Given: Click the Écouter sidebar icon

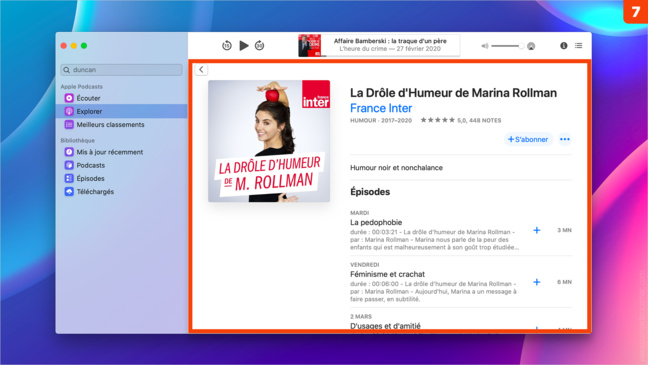Looking at the screenshot, I should (69, 98).
